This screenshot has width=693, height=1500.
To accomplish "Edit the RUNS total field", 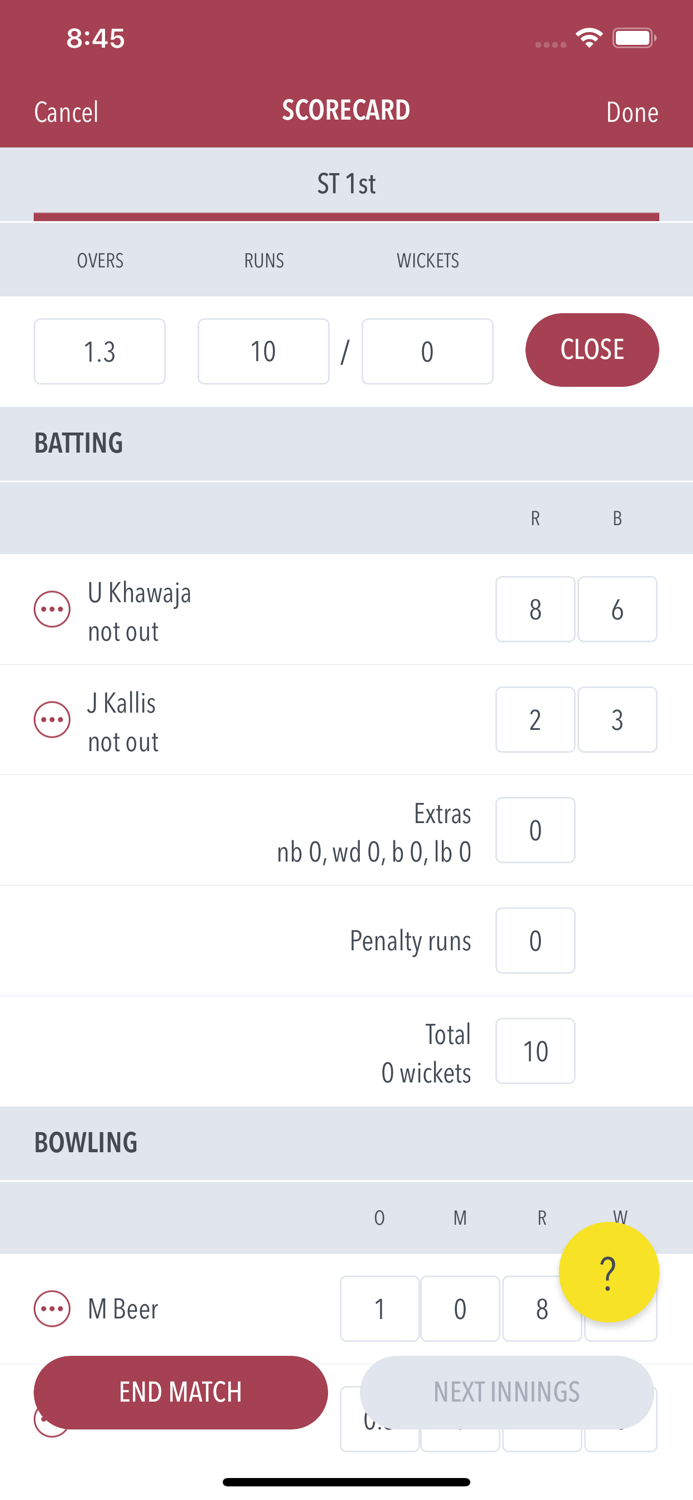I will coord(263,351).
